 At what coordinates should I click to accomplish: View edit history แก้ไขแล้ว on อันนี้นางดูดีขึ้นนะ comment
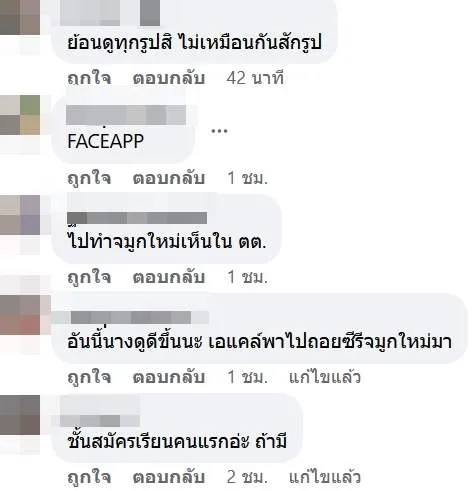click(325, 377)
